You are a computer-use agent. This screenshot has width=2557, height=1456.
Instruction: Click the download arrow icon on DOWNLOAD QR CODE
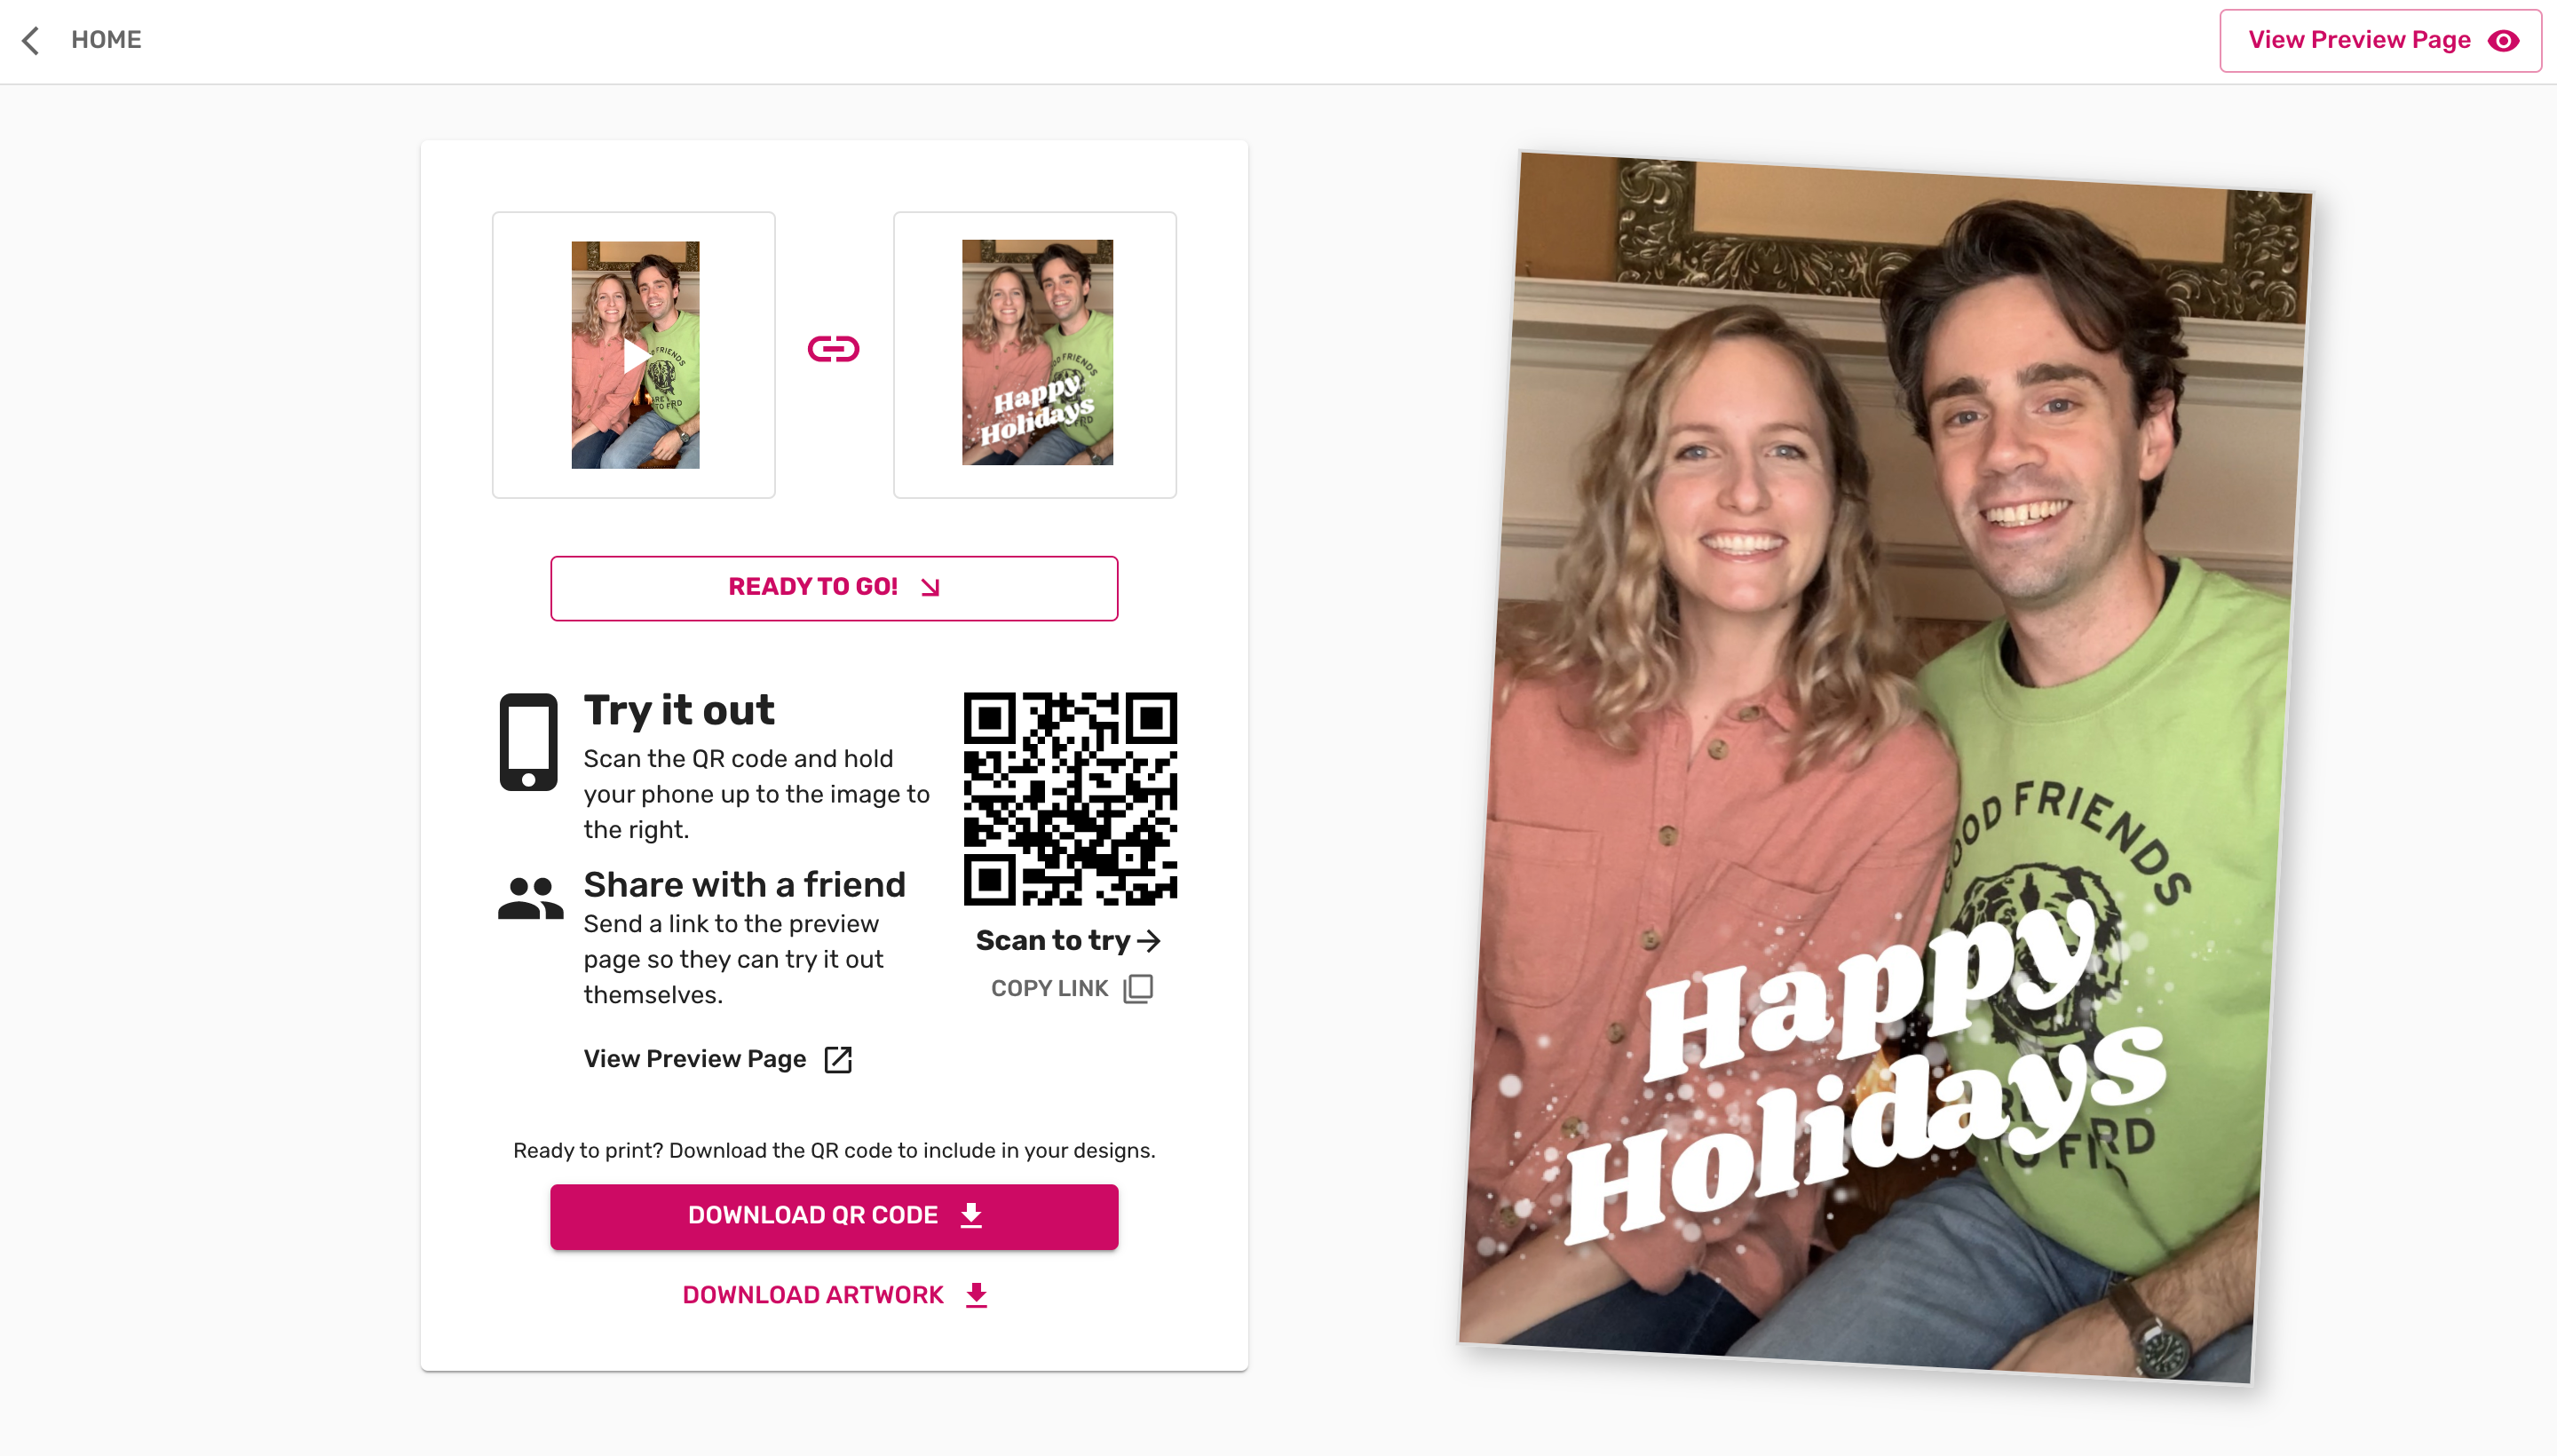[971, 1215]
